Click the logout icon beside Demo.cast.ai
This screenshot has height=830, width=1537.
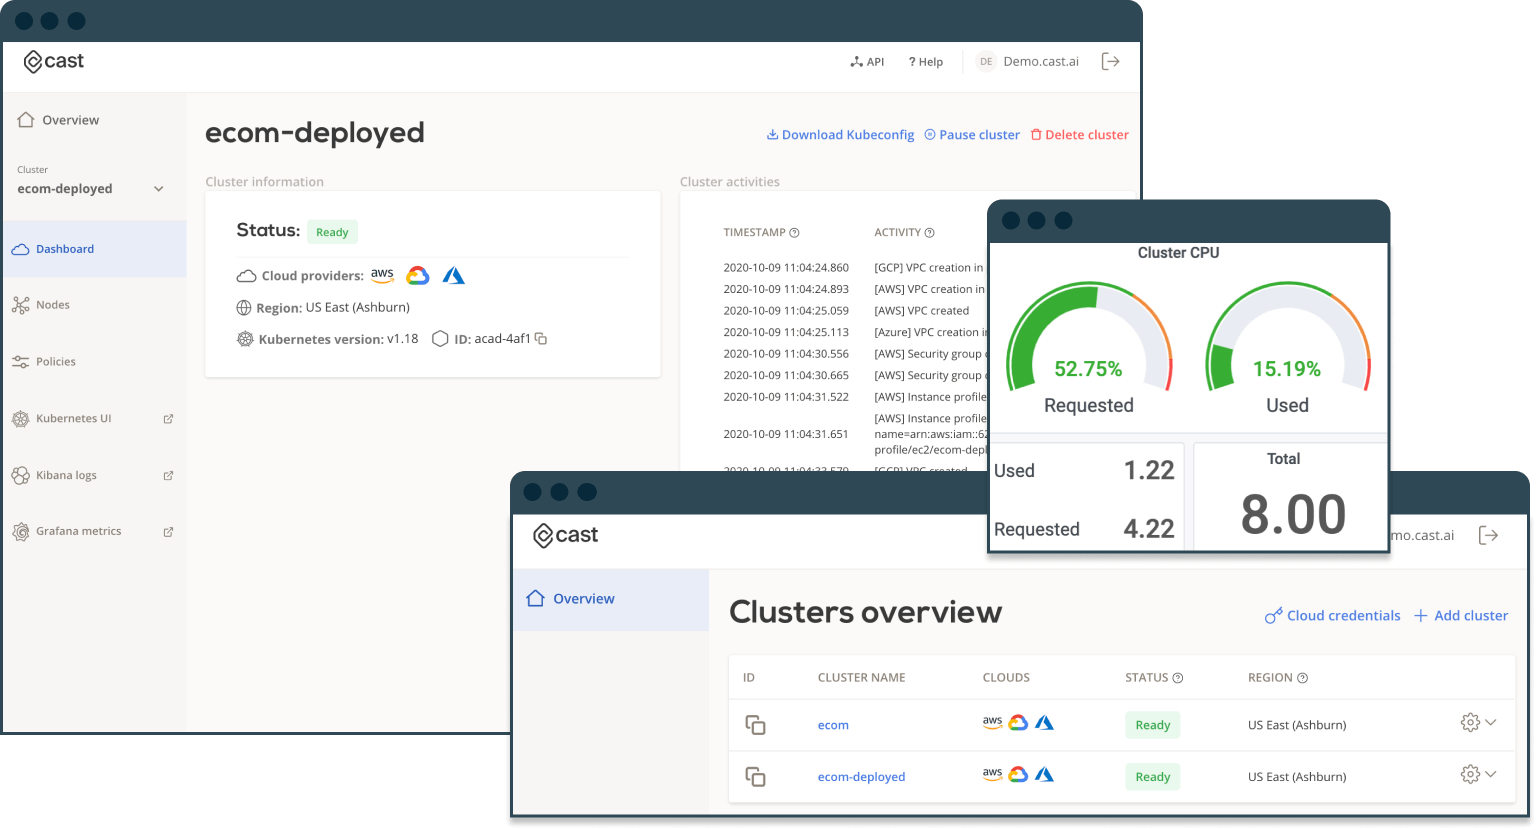1110,62
